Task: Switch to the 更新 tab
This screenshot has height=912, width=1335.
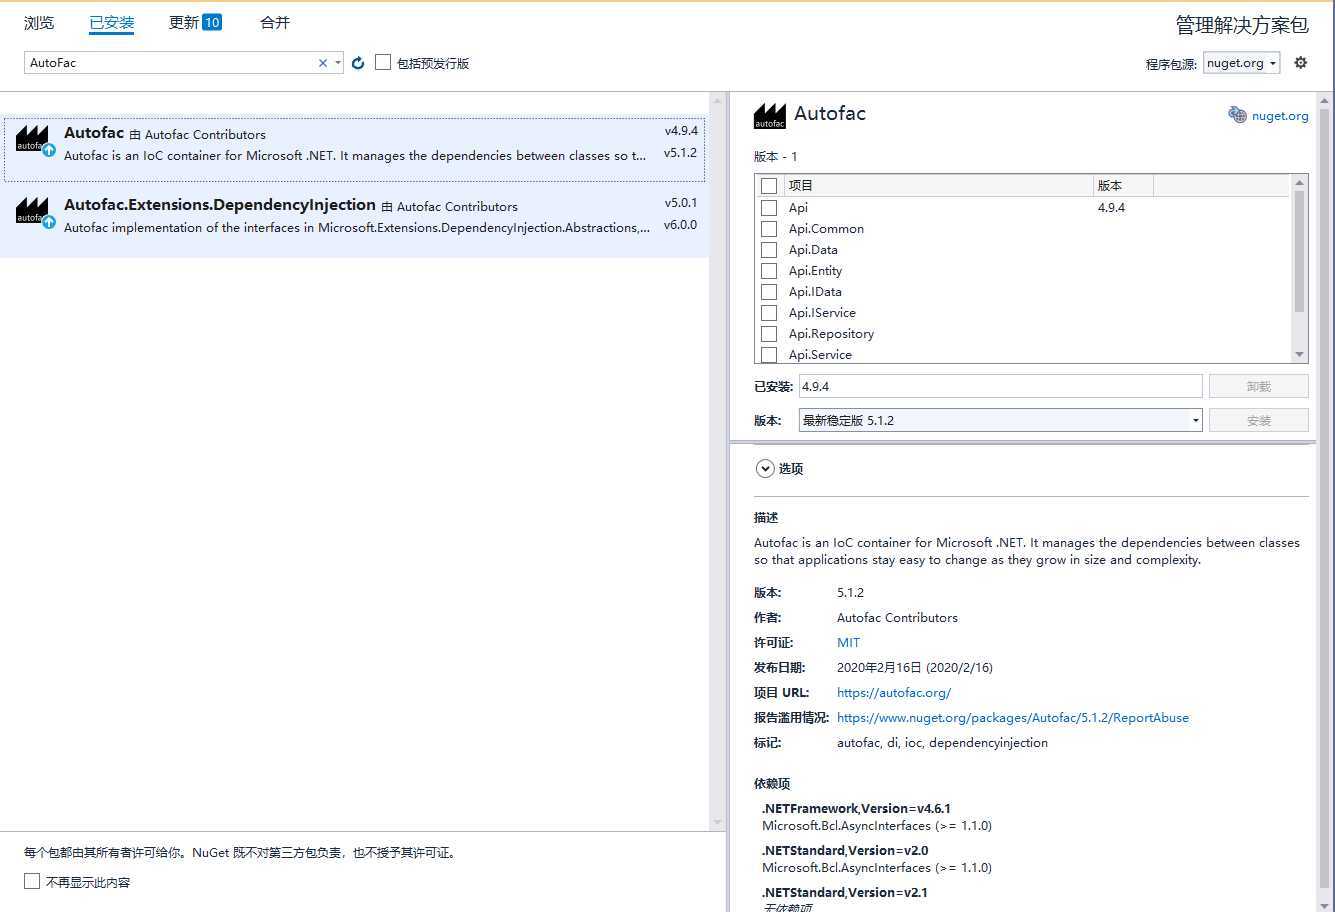Action: pos(195,22)
